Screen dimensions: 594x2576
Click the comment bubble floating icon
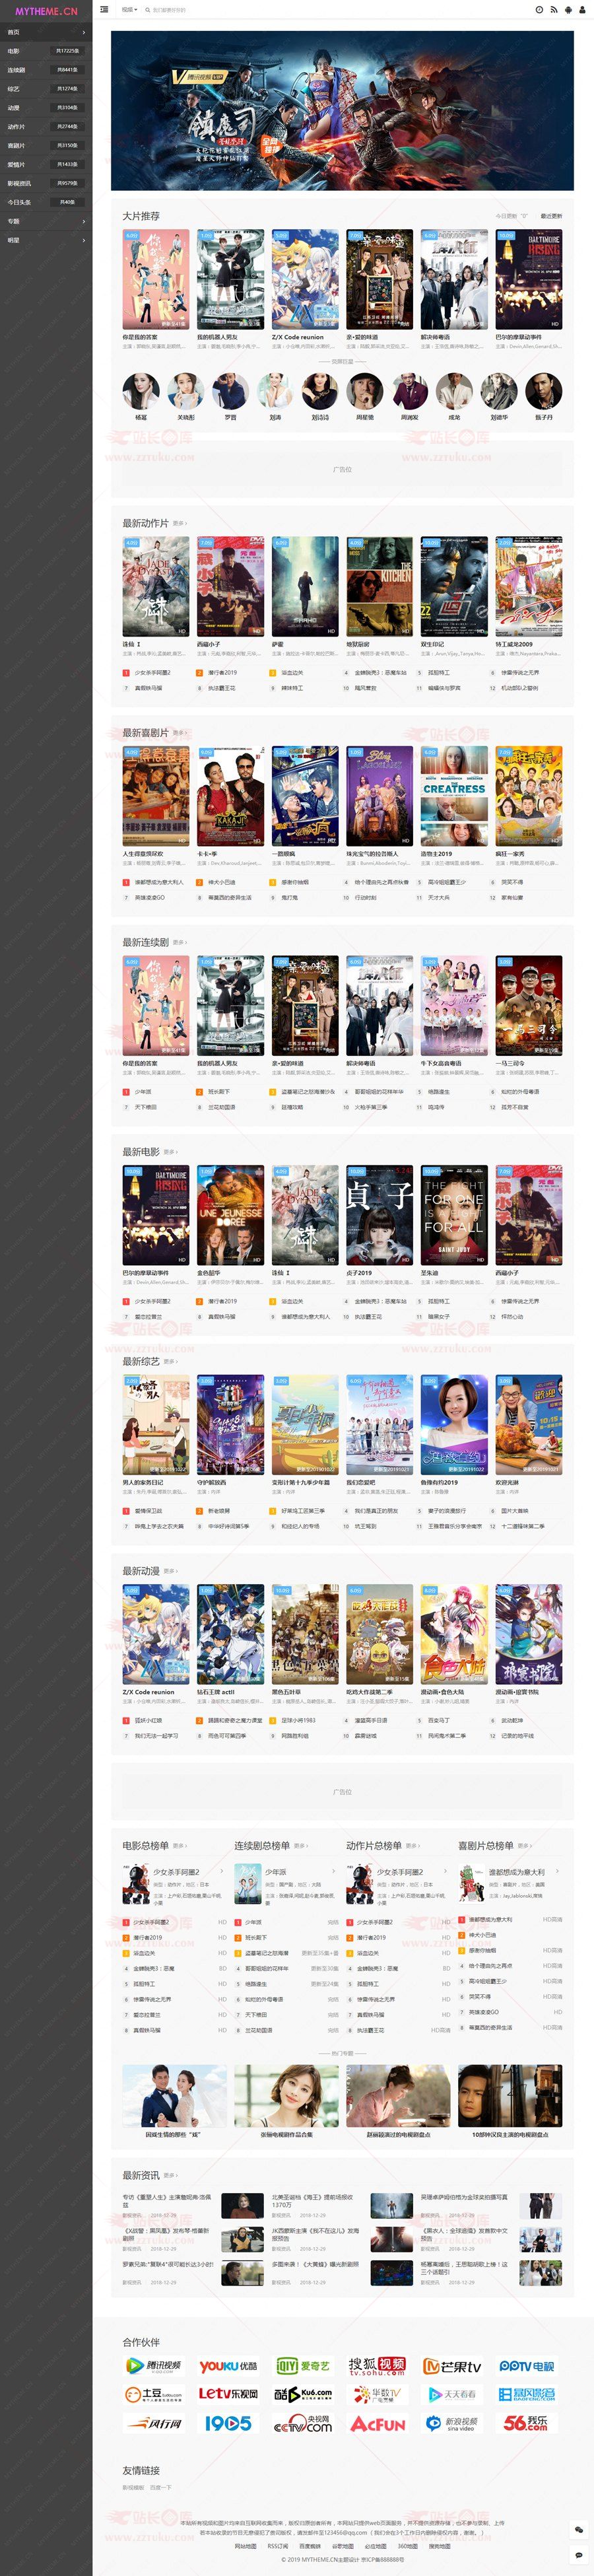point(579,2554)
